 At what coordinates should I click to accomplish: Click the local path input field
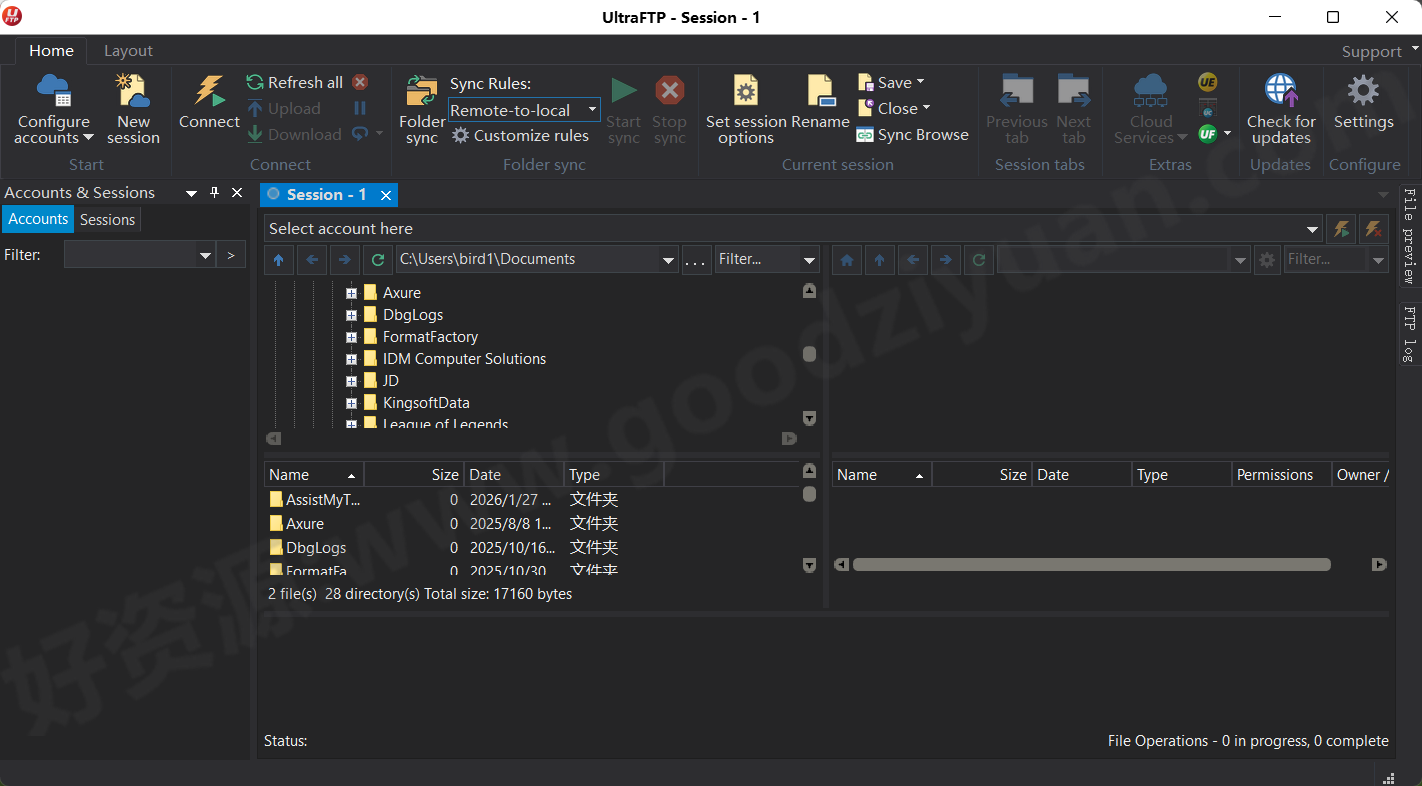point(527,260)
